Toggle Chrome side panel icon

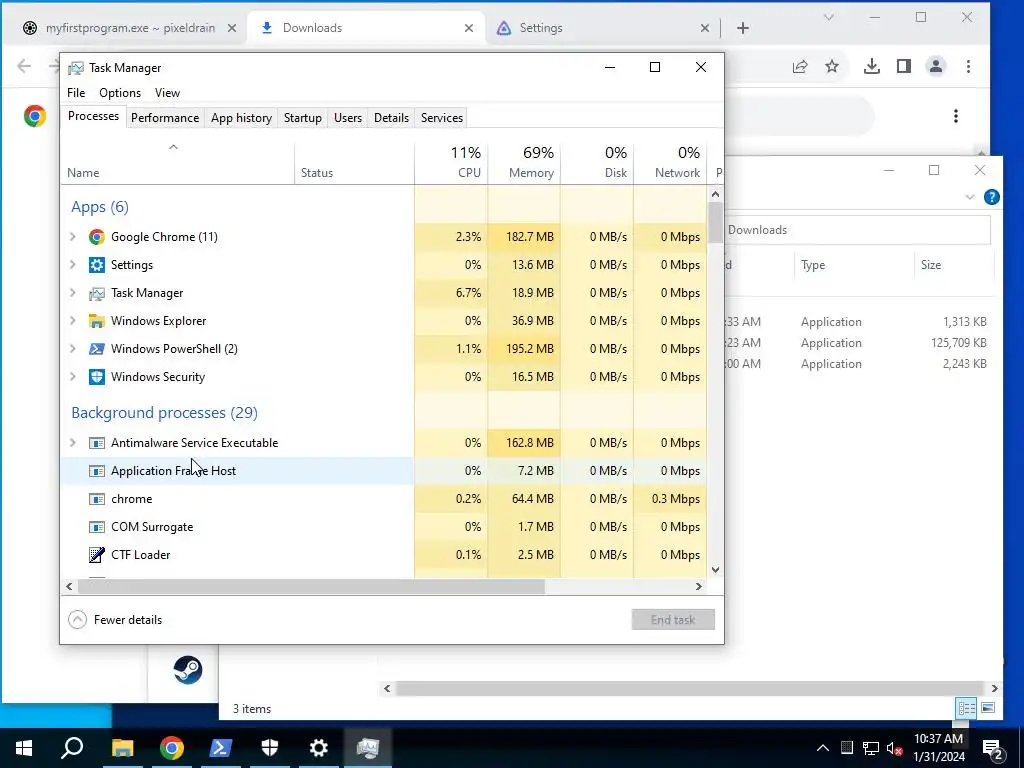point(904,67)
